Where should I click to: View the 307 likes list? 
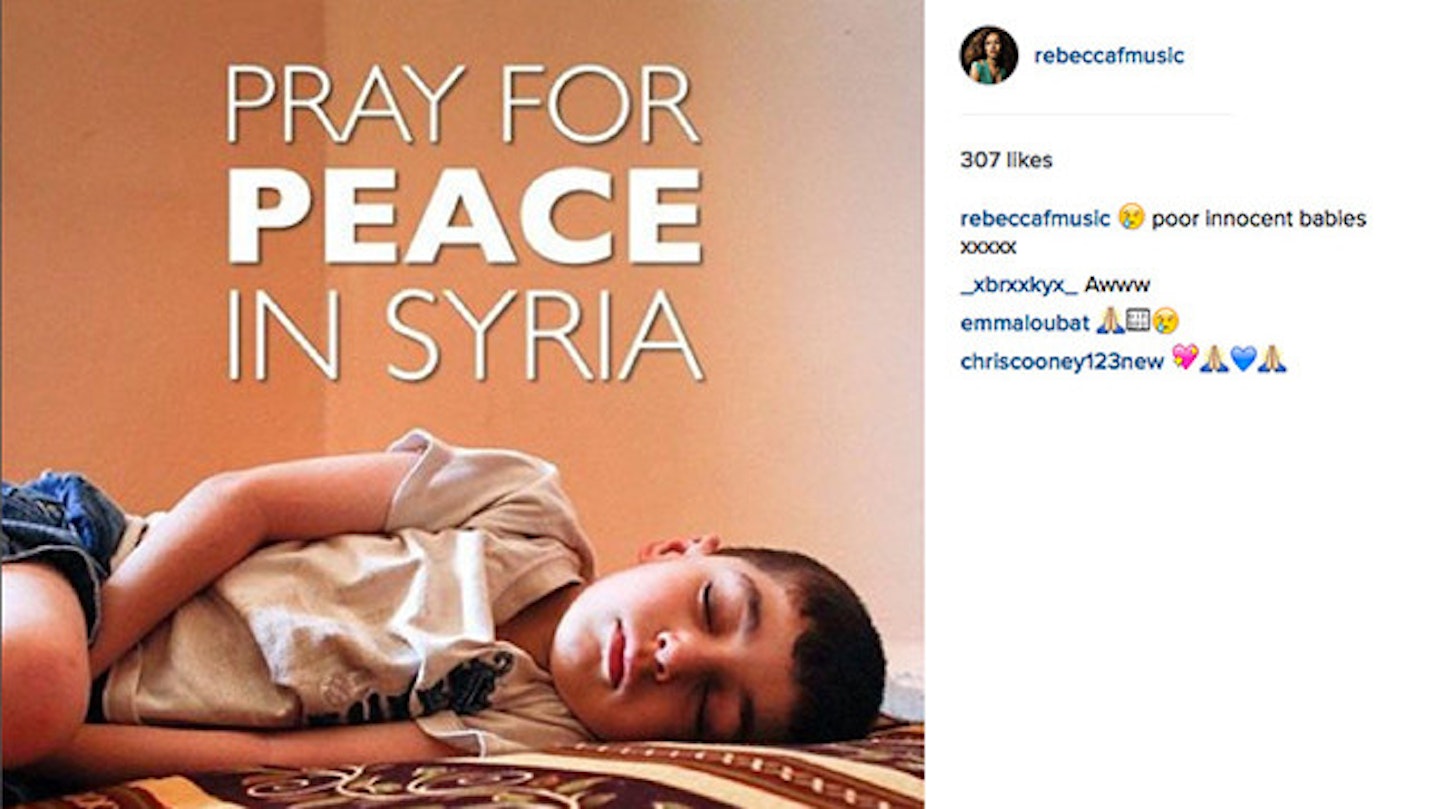pos(1006,160)
